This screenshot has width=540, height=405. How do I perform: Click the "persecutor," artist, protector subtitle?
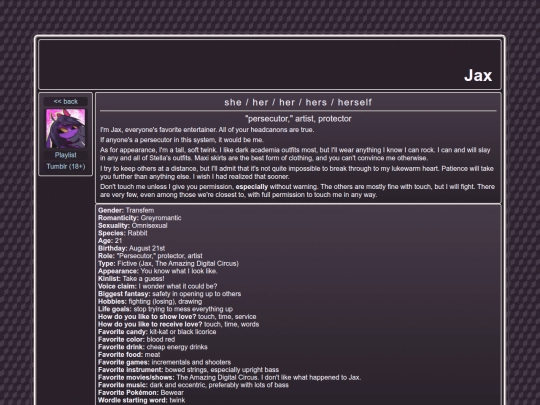[298, 119]
